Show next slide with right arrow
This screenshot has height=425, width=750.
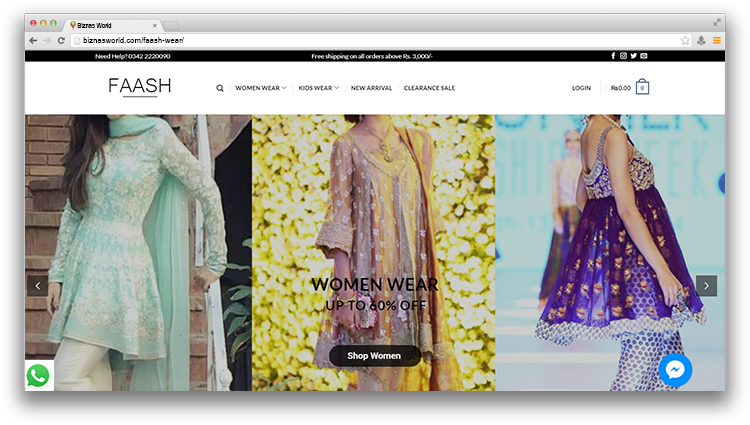706,286
